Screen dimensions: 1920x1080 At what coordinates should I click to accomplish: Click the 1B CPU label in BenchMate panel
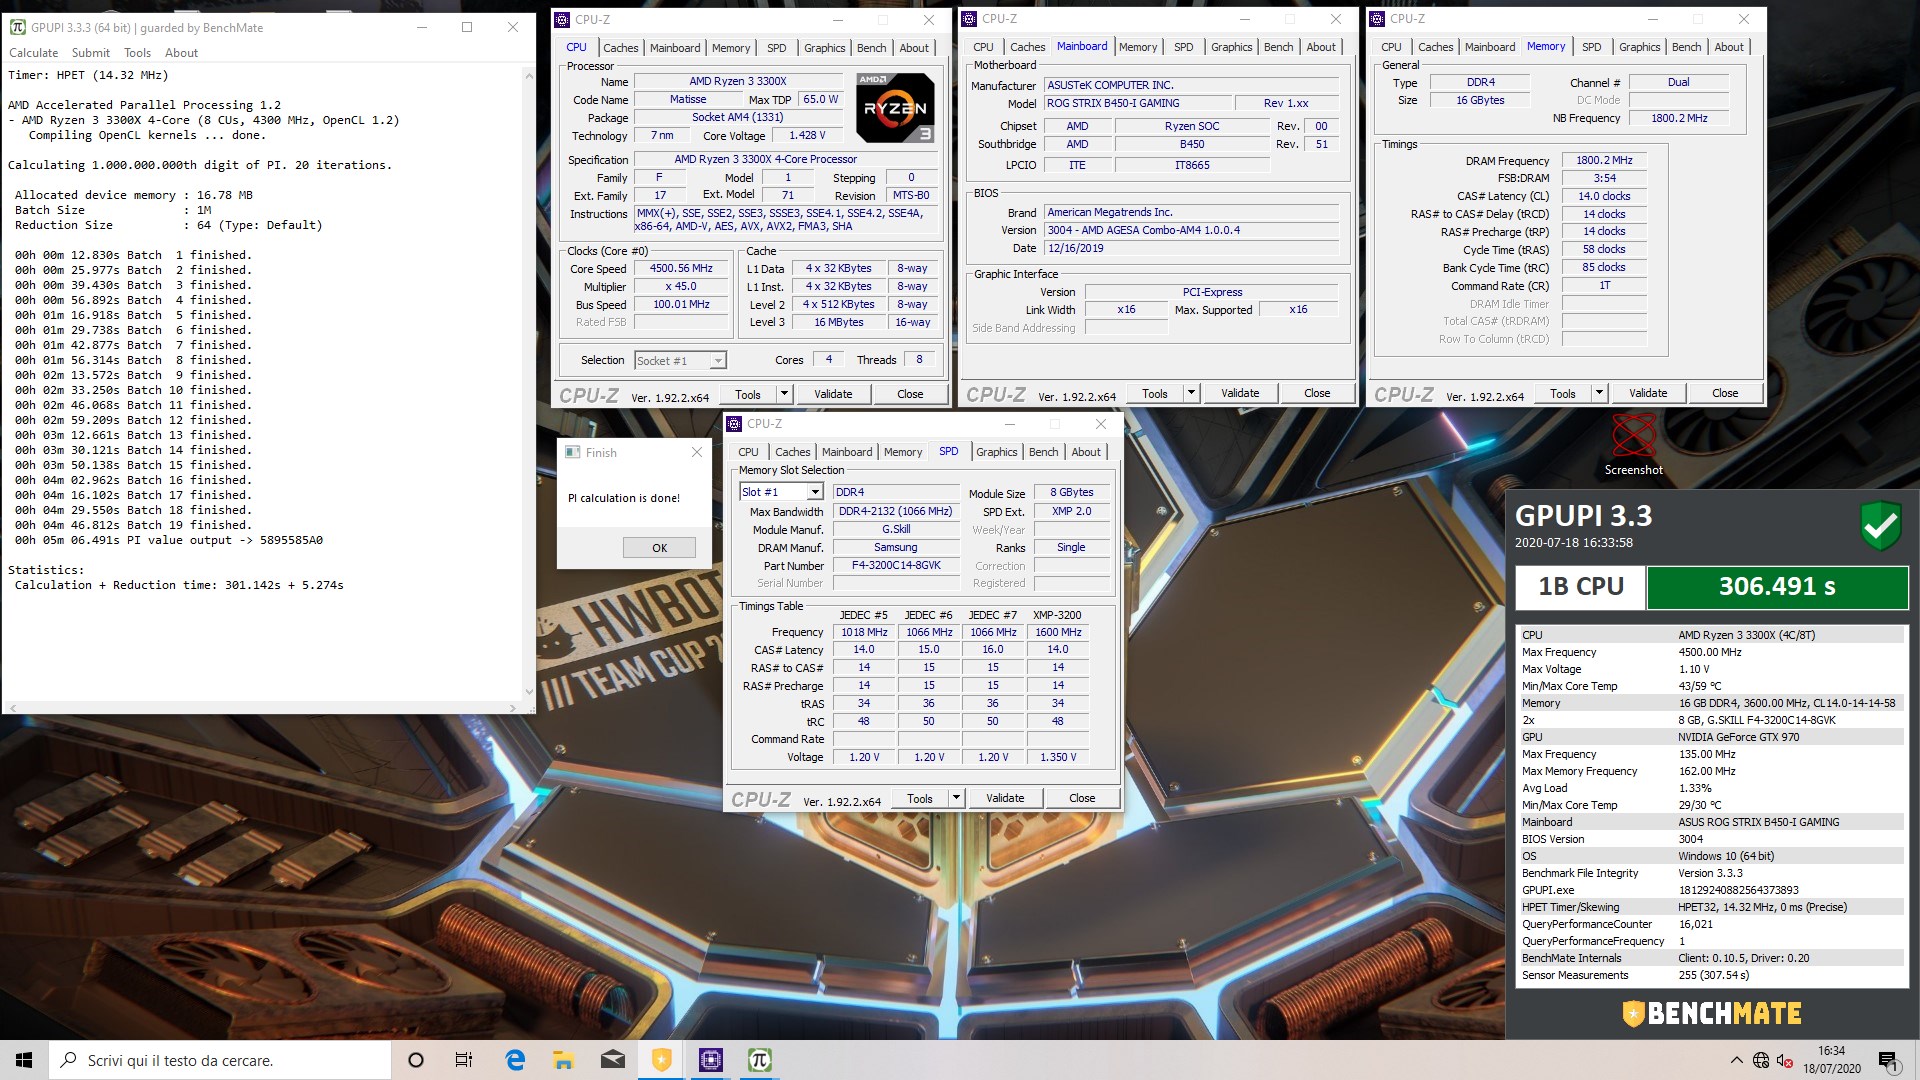1581,587
